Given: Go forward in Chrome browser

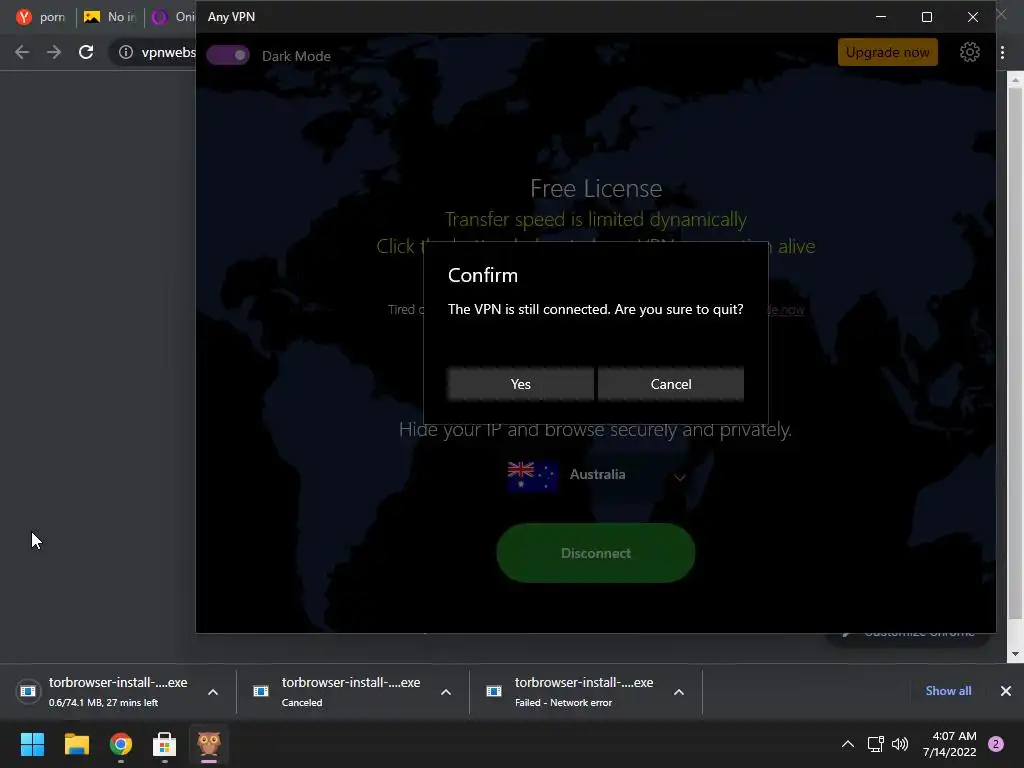Looking at the screenshot, I should click(54, 52).
